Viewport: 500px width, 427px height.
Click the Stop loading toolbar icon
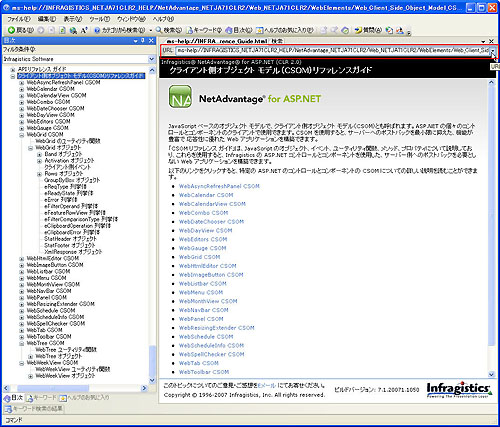tap(51, 30)
